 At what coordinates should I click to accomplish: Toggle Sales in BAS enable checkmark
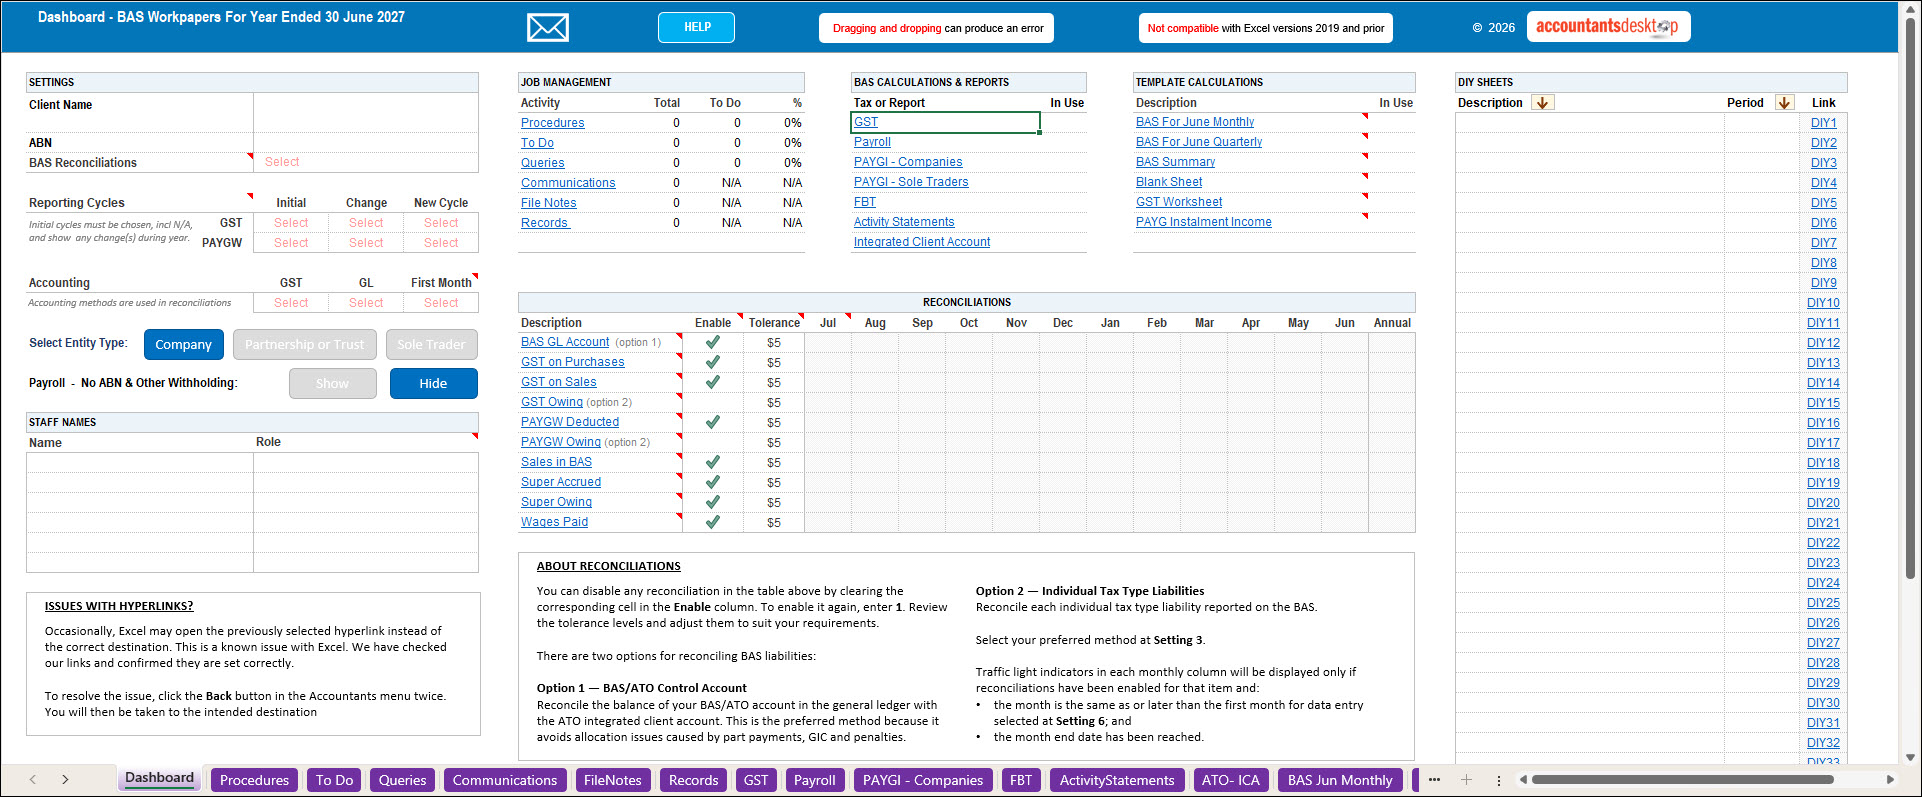coord(713,462)
